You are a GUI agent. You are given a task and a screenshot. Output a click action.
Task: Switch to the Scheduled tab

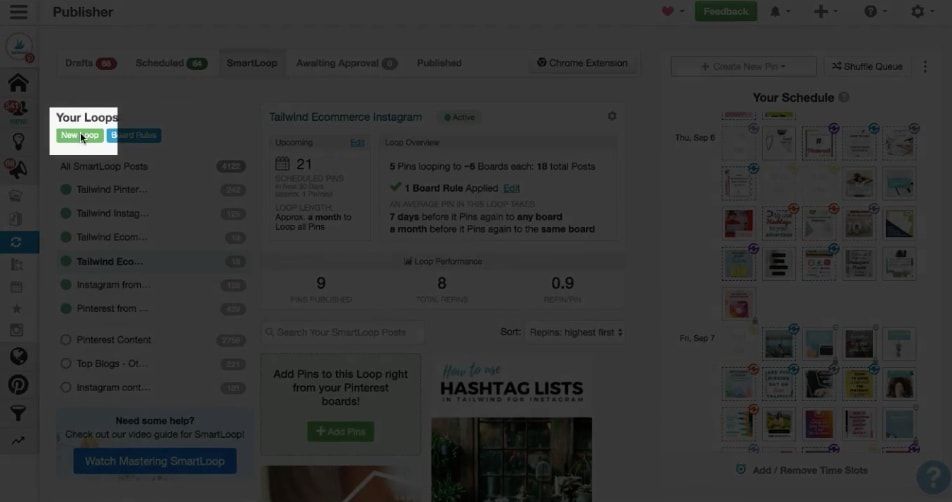point(171,63)
